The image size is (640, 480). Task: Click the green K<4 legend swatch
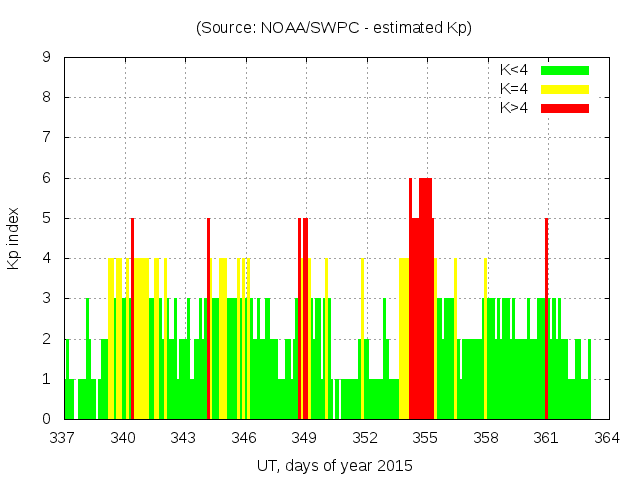point(565,70)
